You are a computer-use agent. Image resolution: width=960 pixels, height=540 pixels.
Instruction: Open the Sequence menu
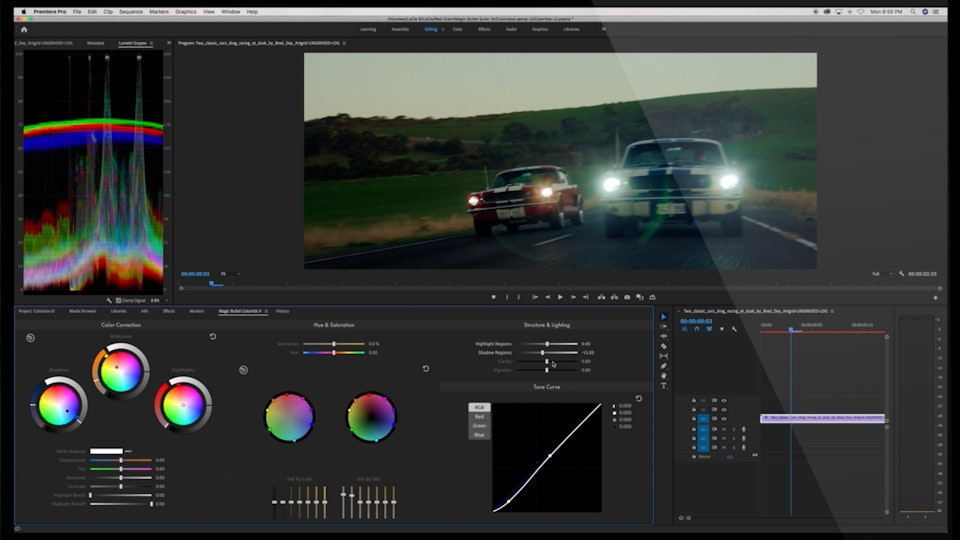pyautogui.click(x=130, y=11)
